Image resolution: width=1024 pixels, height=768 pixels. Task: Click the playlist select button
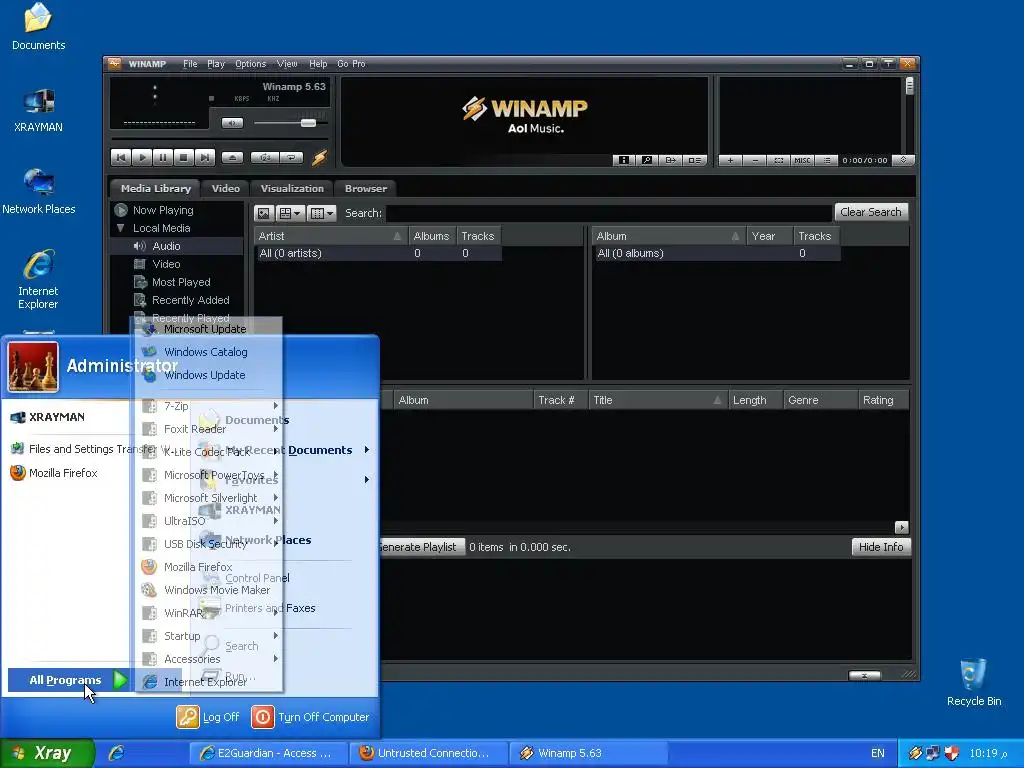[x=778, y=160]
